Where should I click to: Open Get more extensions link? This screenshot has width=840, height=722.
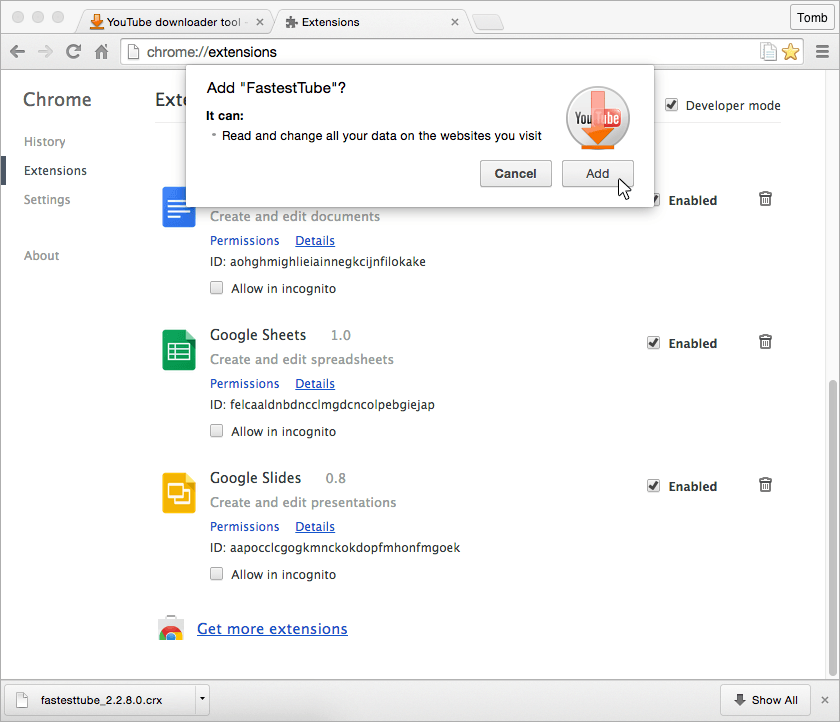coord(272,629)
